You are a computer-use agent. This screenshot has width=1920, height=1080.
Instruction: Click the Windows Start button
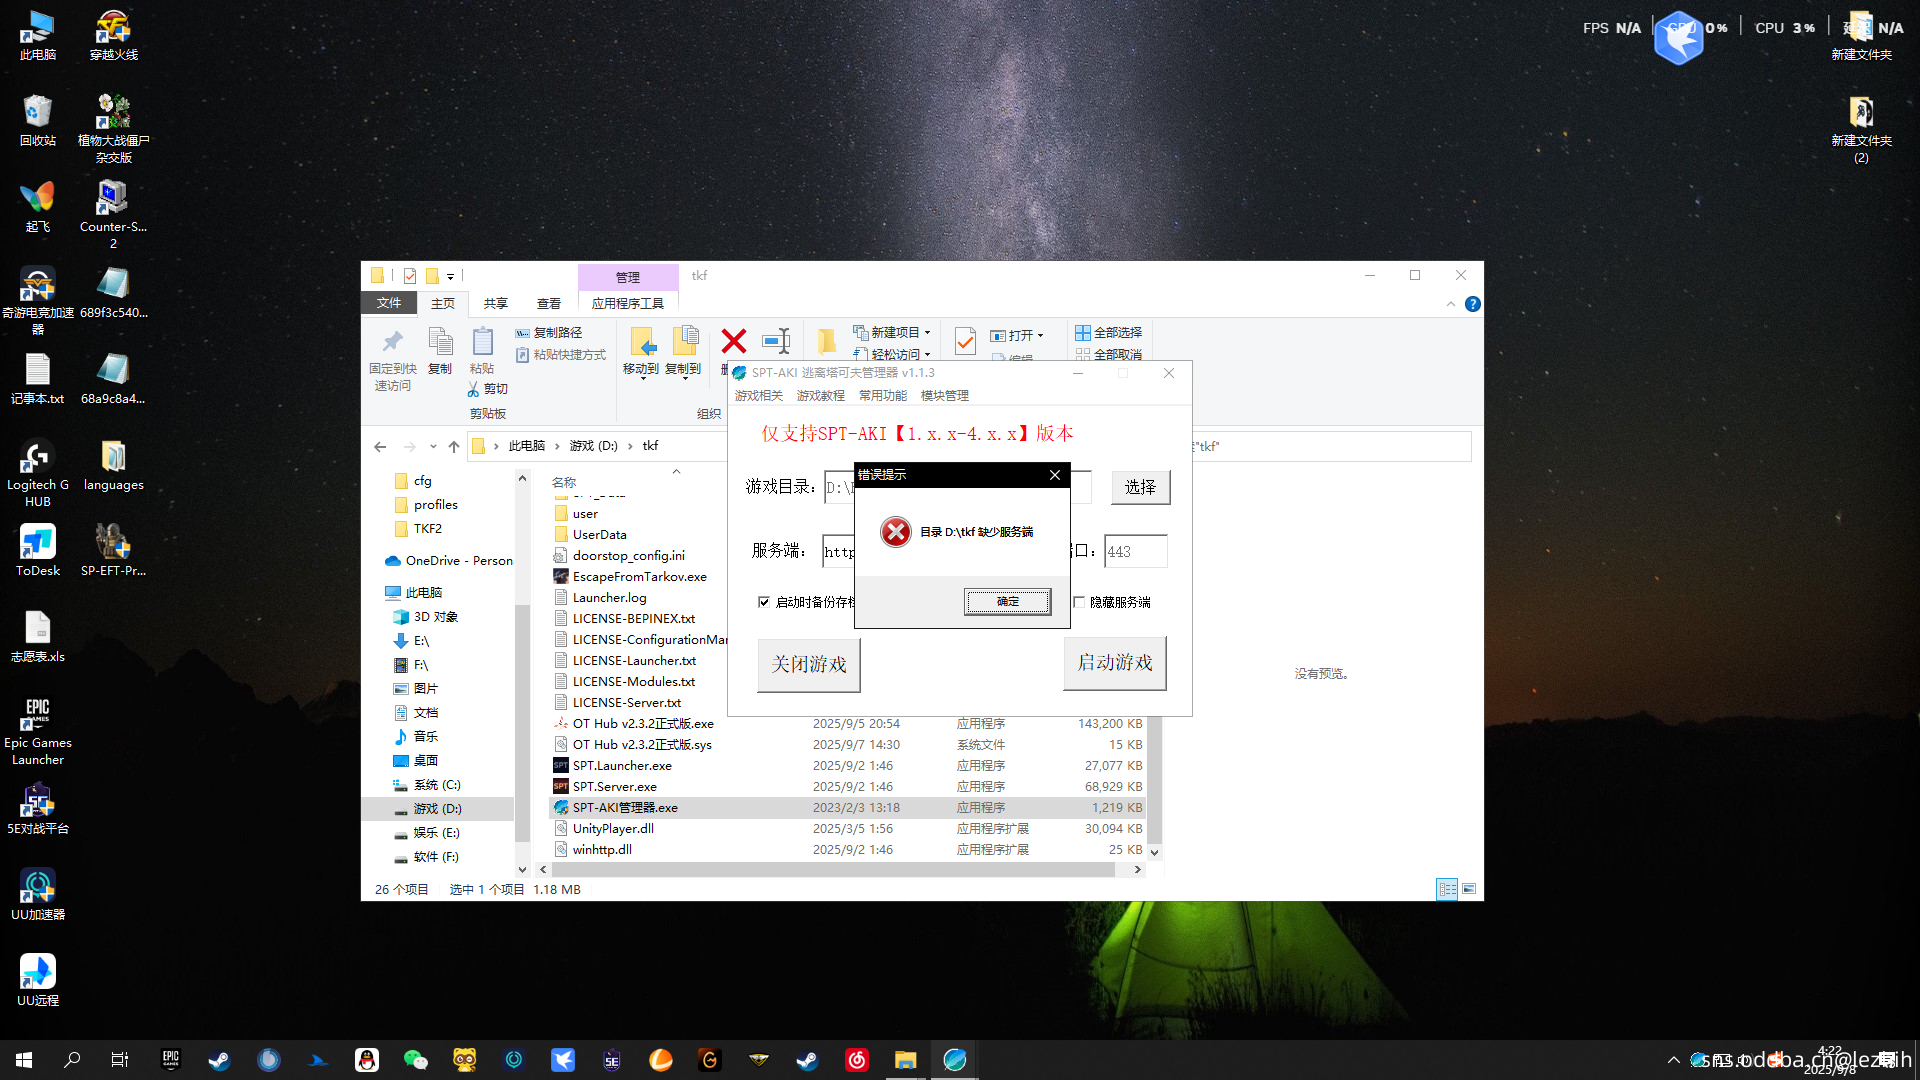pos(24,1060)
